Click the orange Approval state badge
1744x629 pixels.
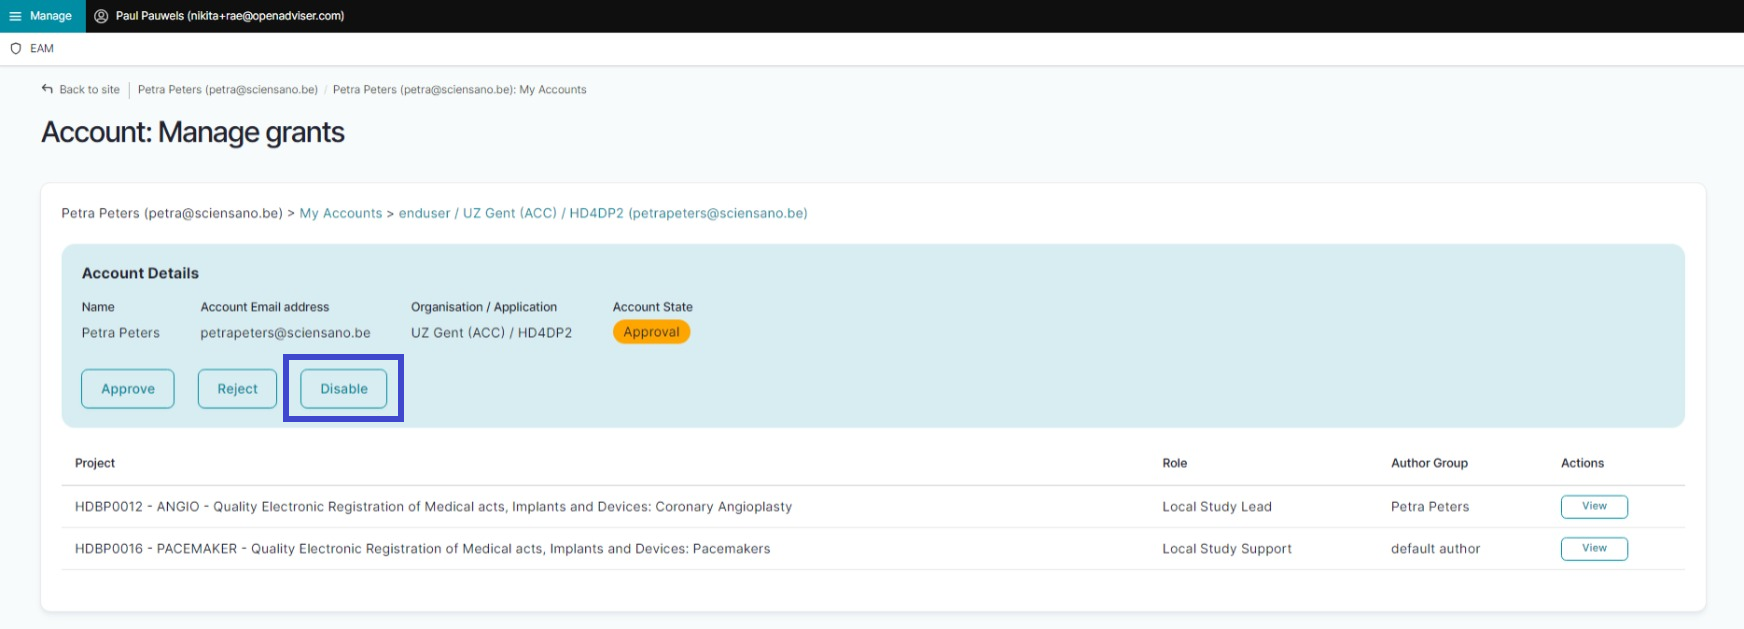pos(651,332)
